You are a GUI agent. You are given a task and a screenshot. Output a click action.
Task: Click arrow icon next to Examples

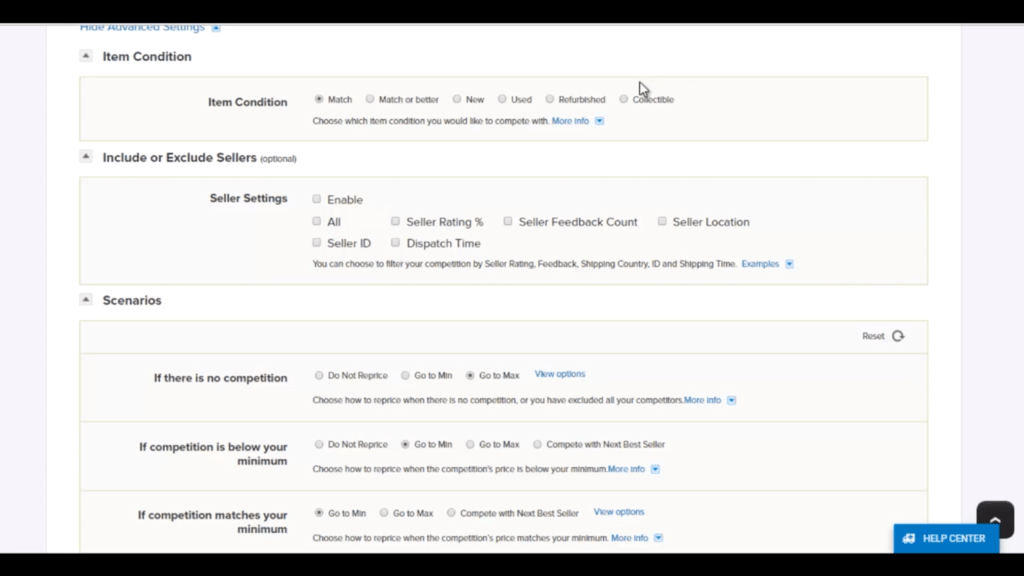pyautogui.click(x=789, y=264)
